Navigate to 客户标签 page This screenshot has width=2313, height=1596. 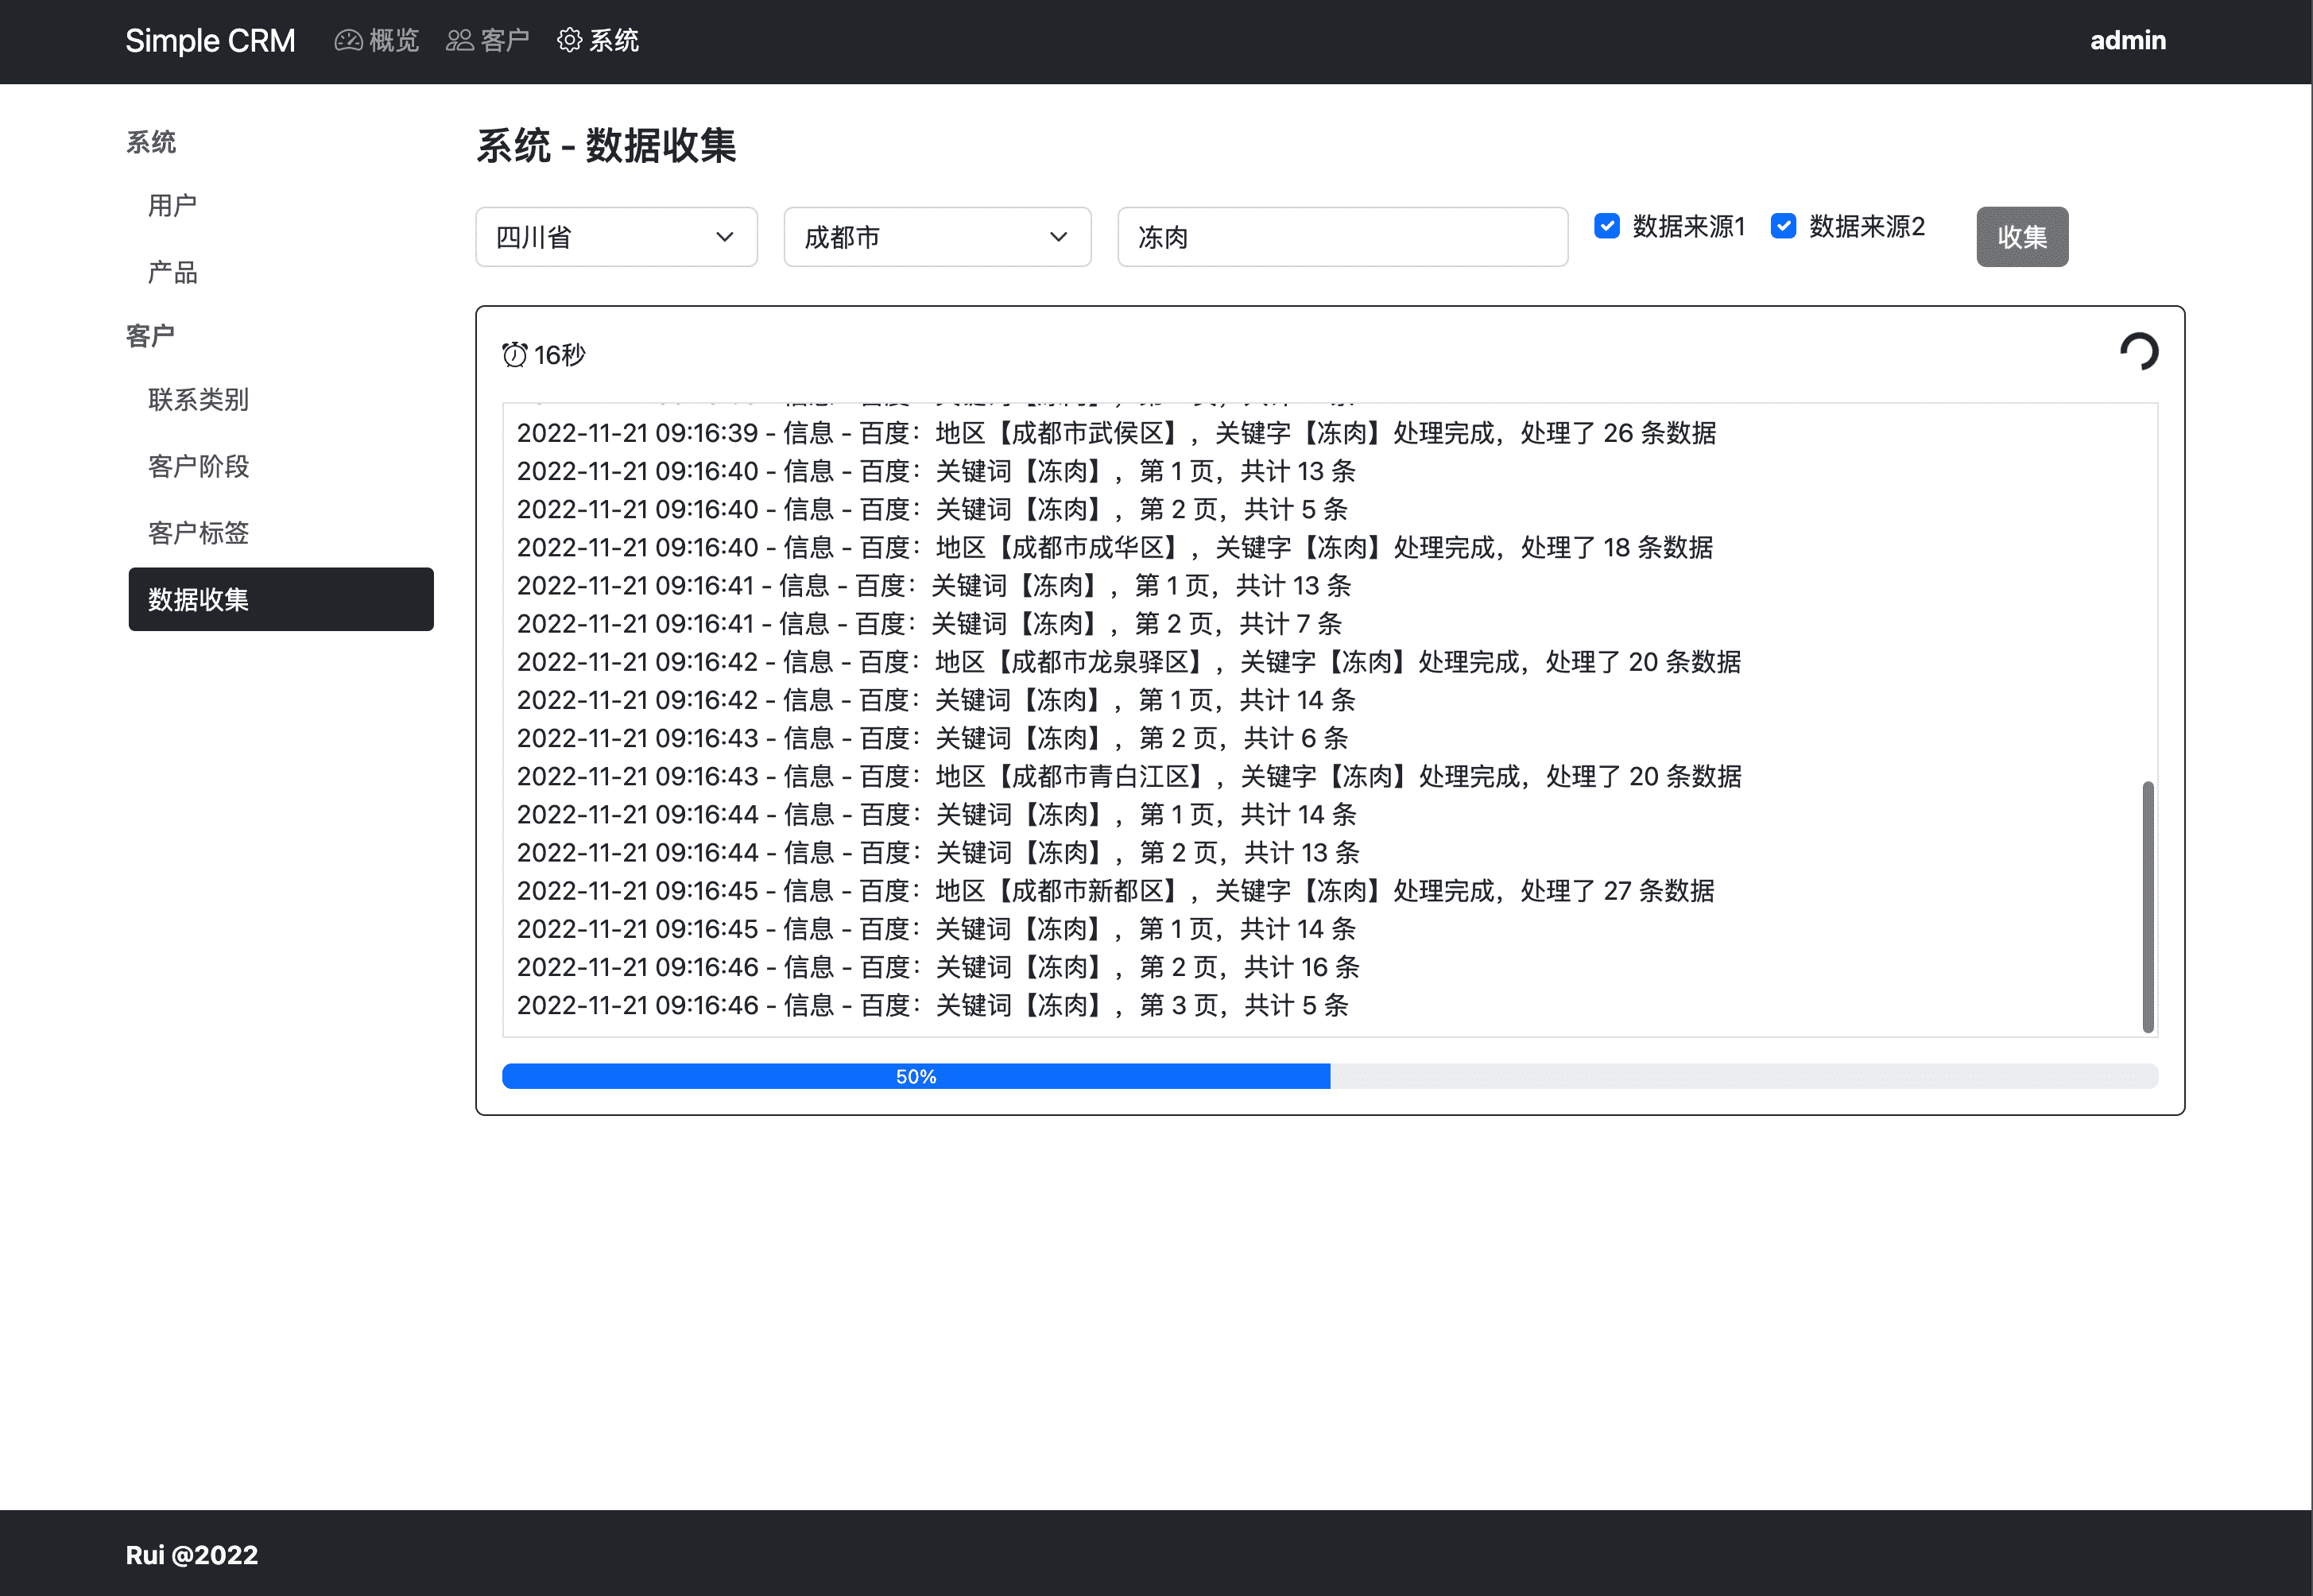coord(198,533)
